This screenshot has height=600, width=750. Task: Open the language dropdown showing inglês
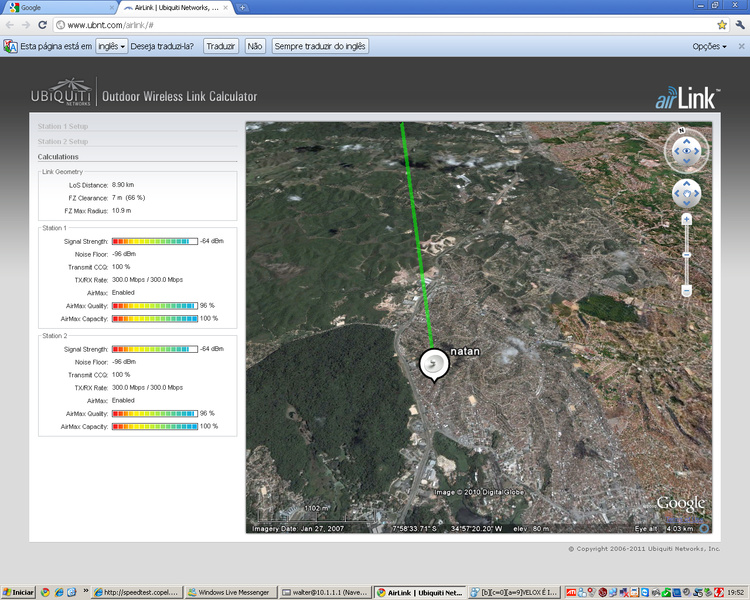[111, 46]
